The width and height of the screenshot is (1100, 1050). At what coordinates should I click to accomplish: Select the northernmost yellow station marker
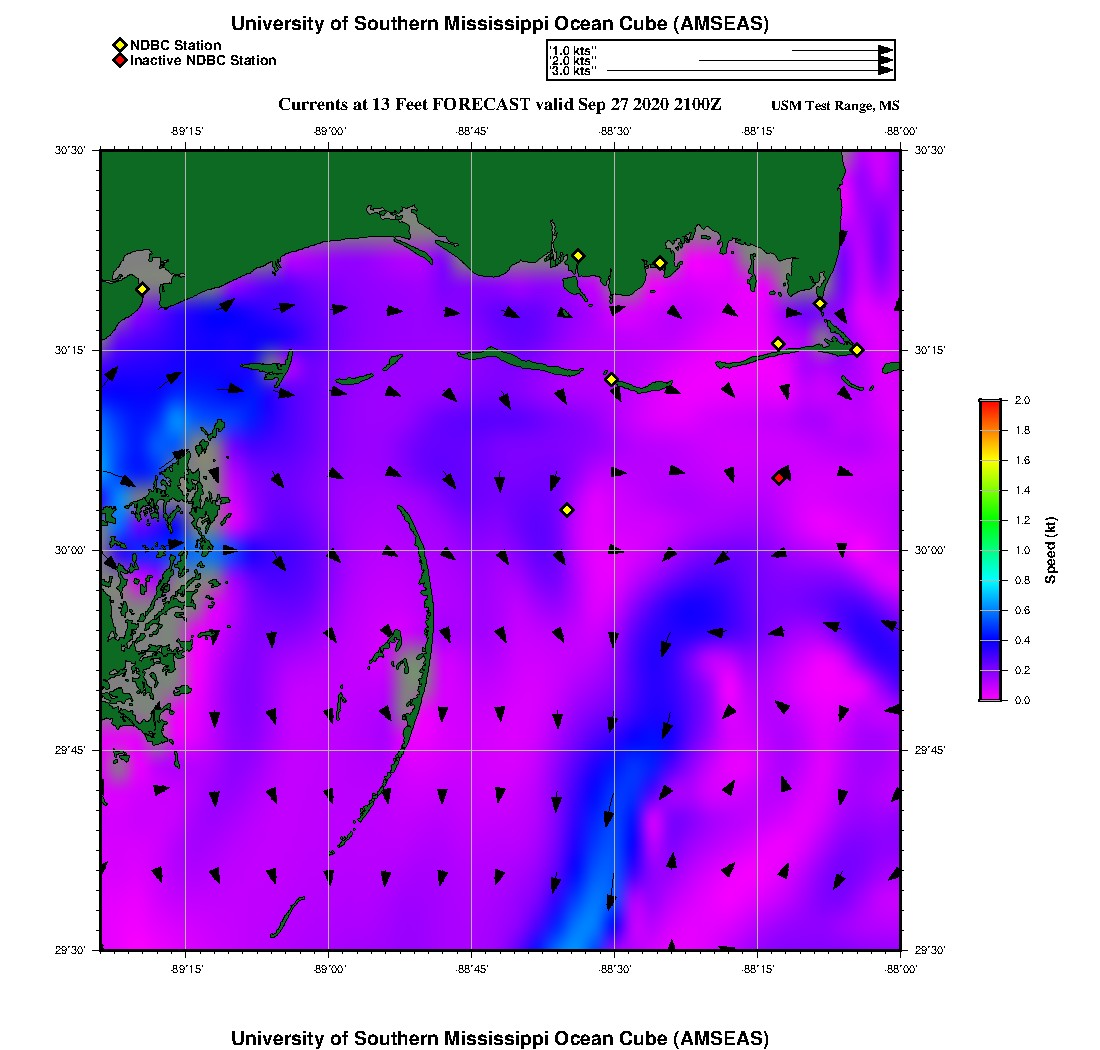578,255
